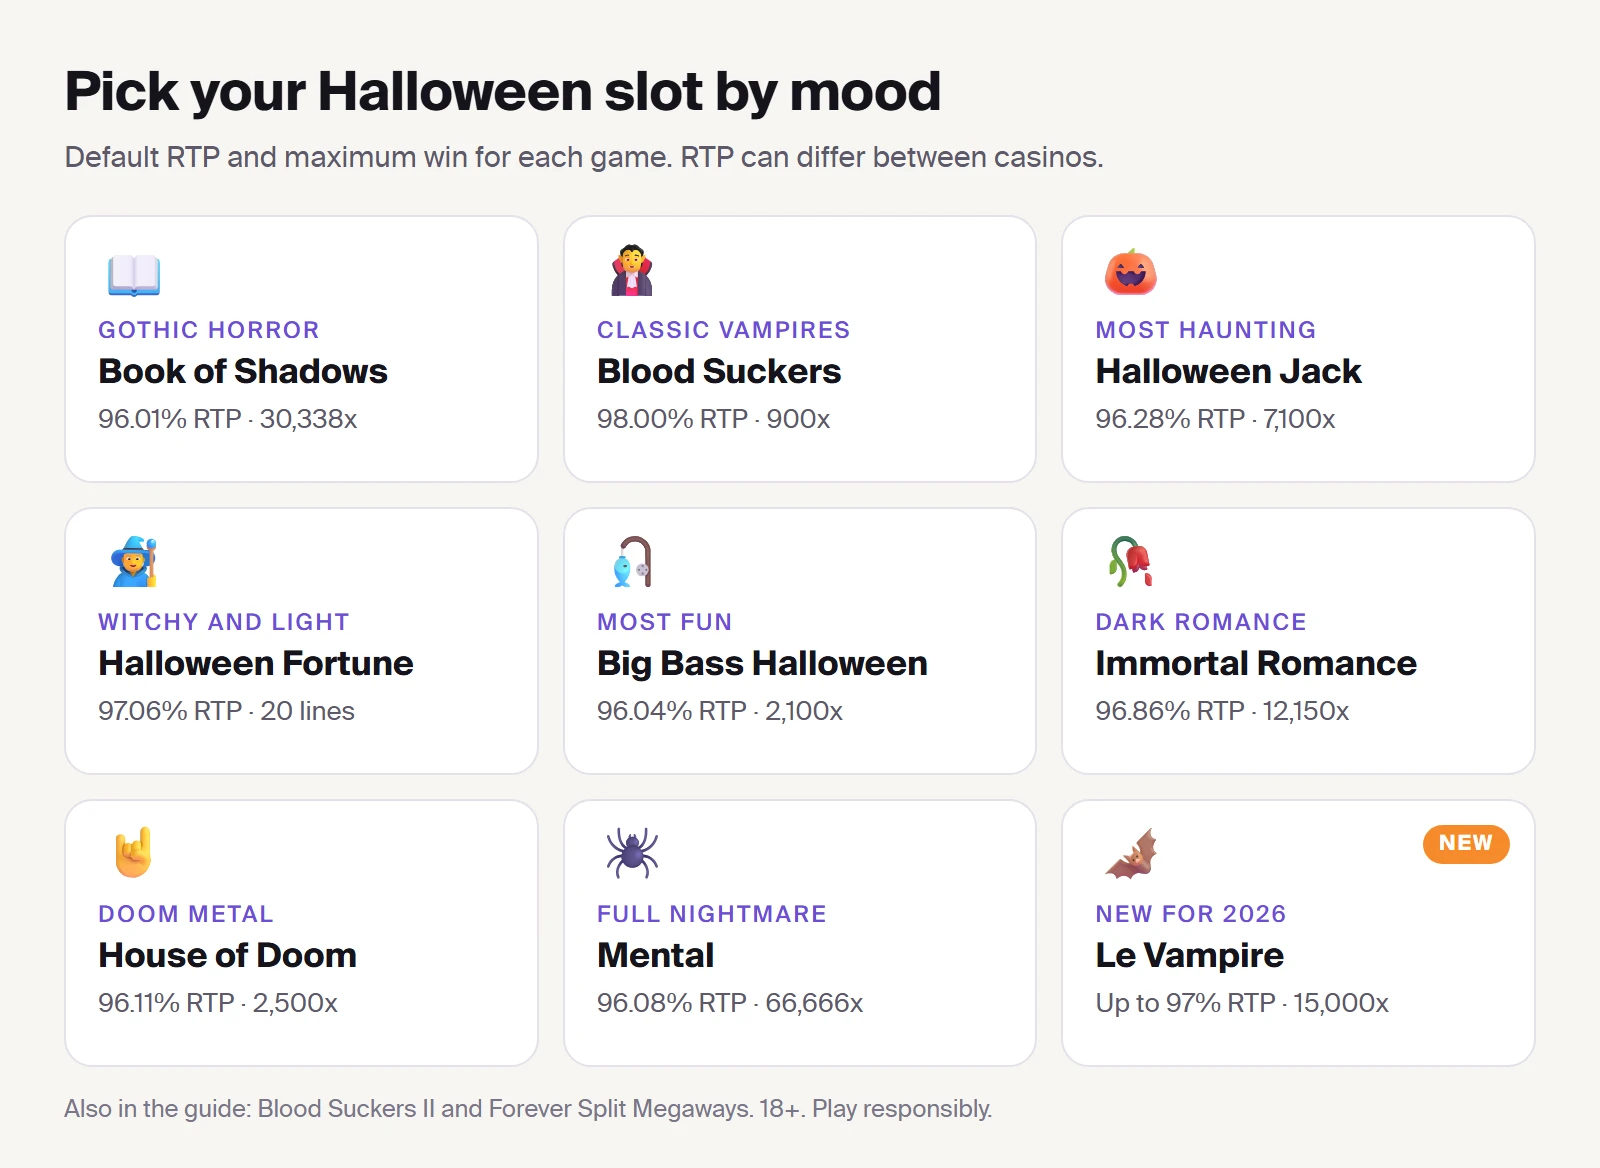Click the FULL NIGHTMARE mood label
The image size is (1600, 1168).
point(712,914)
